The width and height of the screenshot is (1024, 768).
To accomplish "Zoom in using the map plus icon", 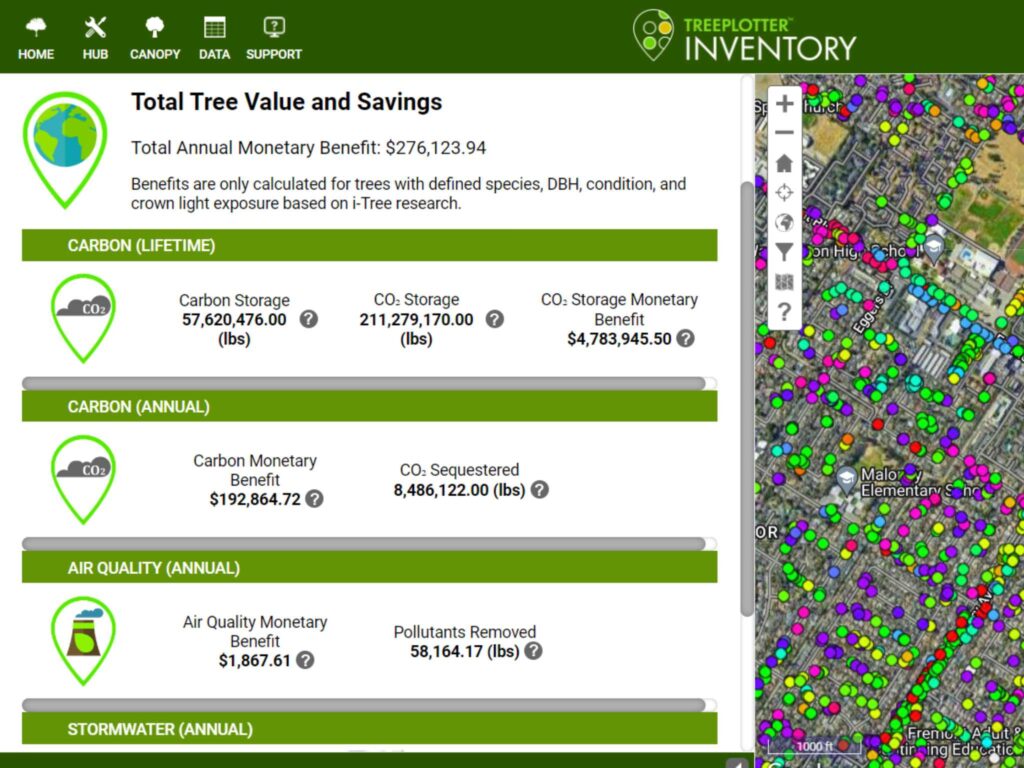I will tap(784, 103).
